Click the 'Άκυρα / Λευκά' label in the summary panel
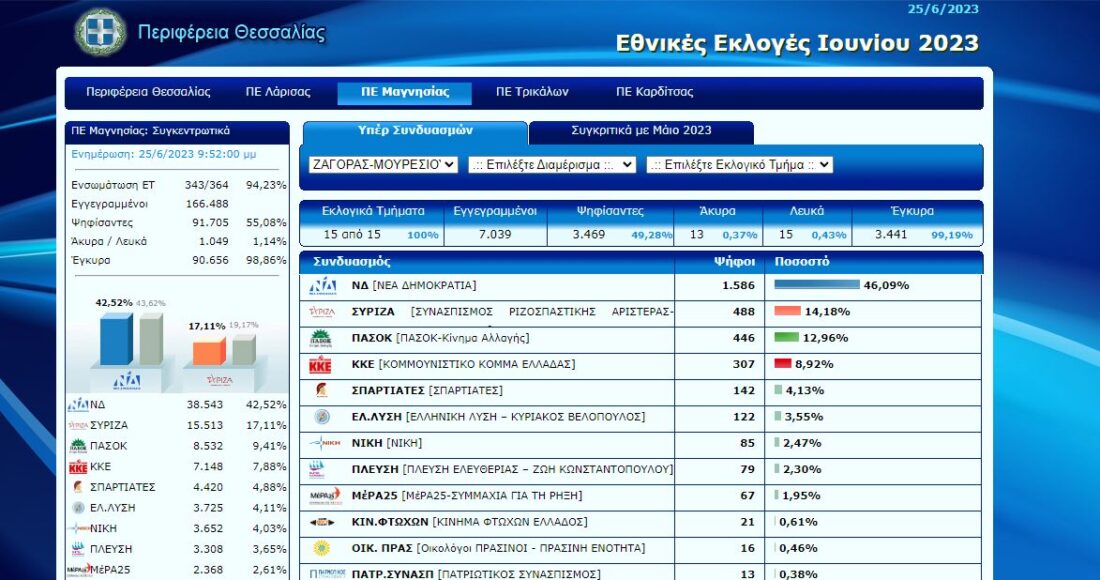Image resolution: width=1100 pixels, height=580 pixels. pos(109,241)
